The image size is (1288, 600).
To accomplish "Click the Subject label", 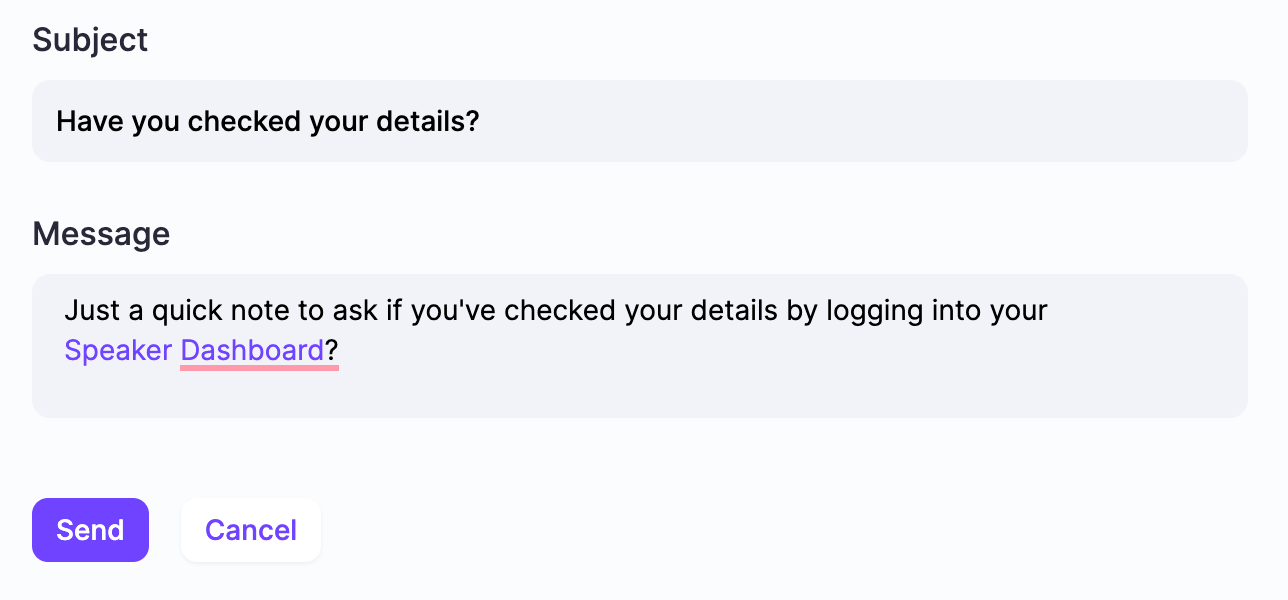I will click(x=90, y=40).
